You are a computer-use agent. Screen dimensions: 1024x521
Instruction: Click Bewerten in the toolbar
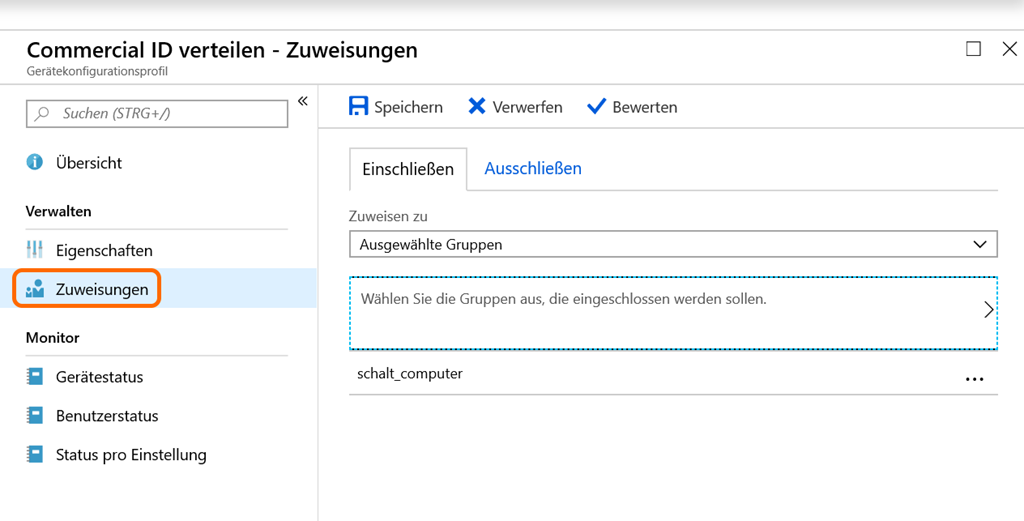click(x=632, y=107)
